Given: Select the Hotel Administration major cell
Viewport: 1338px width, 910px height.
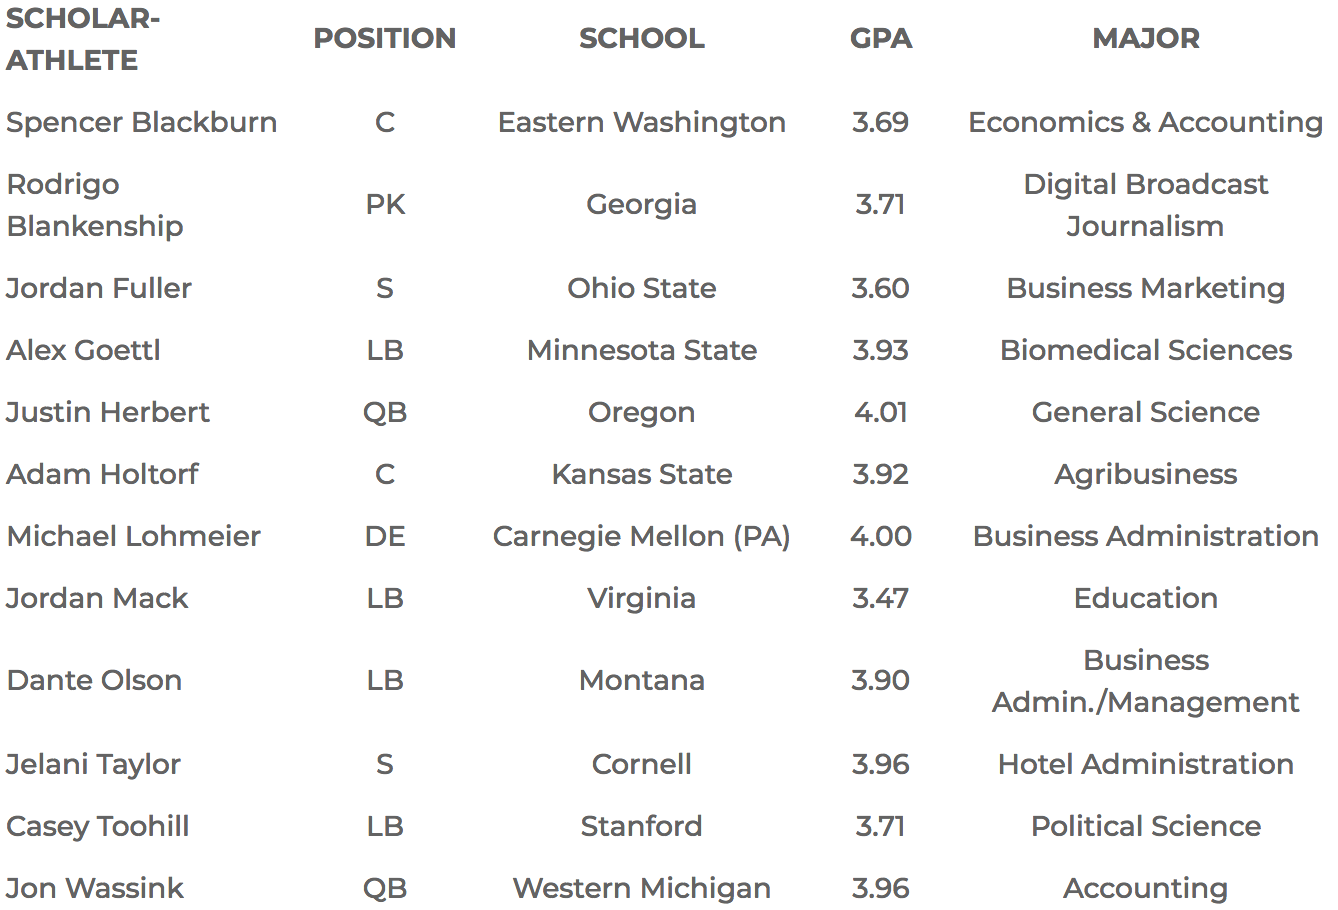Looking at the screenshot, I should pos(1146,764).
